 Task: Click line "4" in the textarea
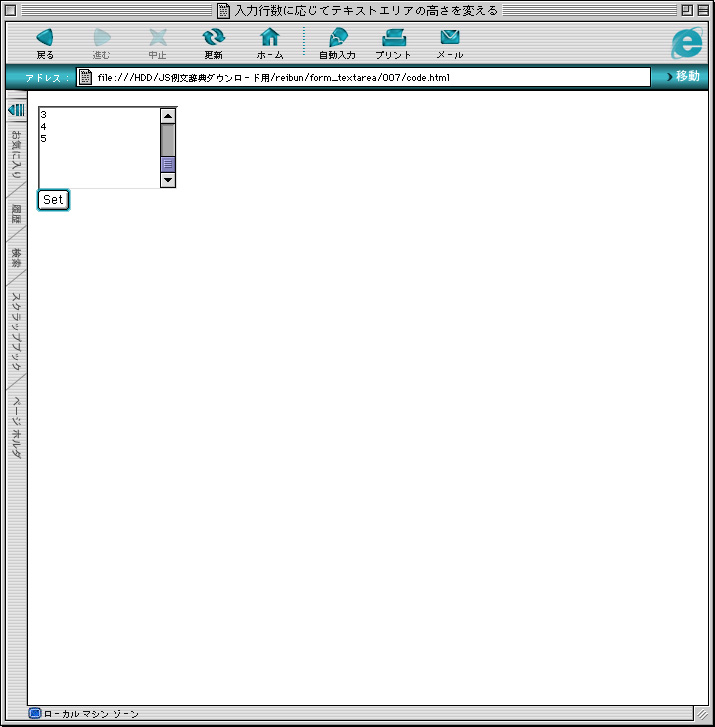coord(44,127)
